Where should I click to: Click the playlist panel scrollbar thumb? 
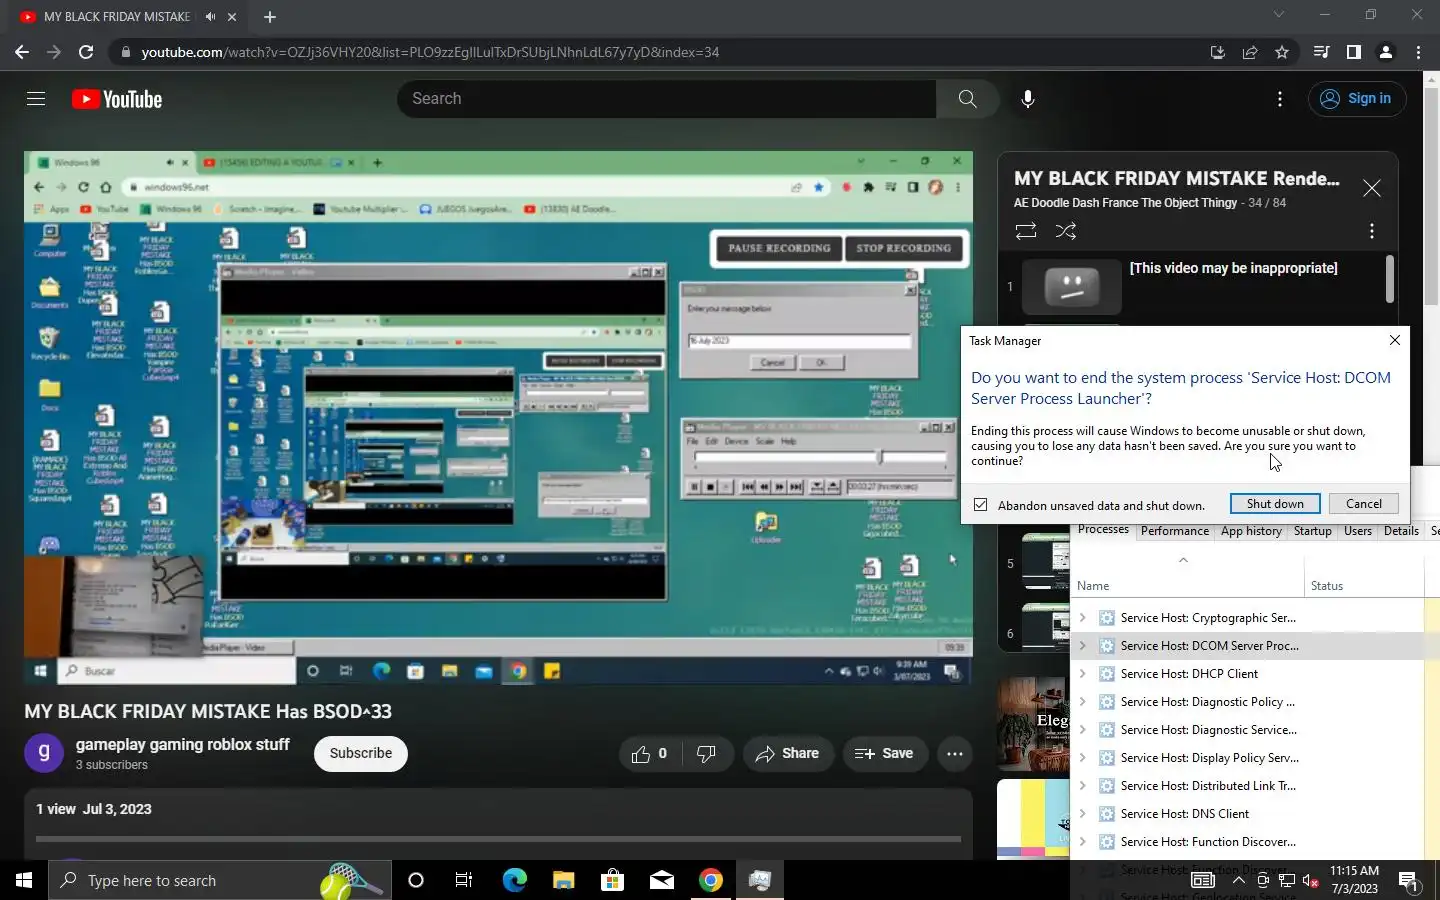tap(1390, 278)
